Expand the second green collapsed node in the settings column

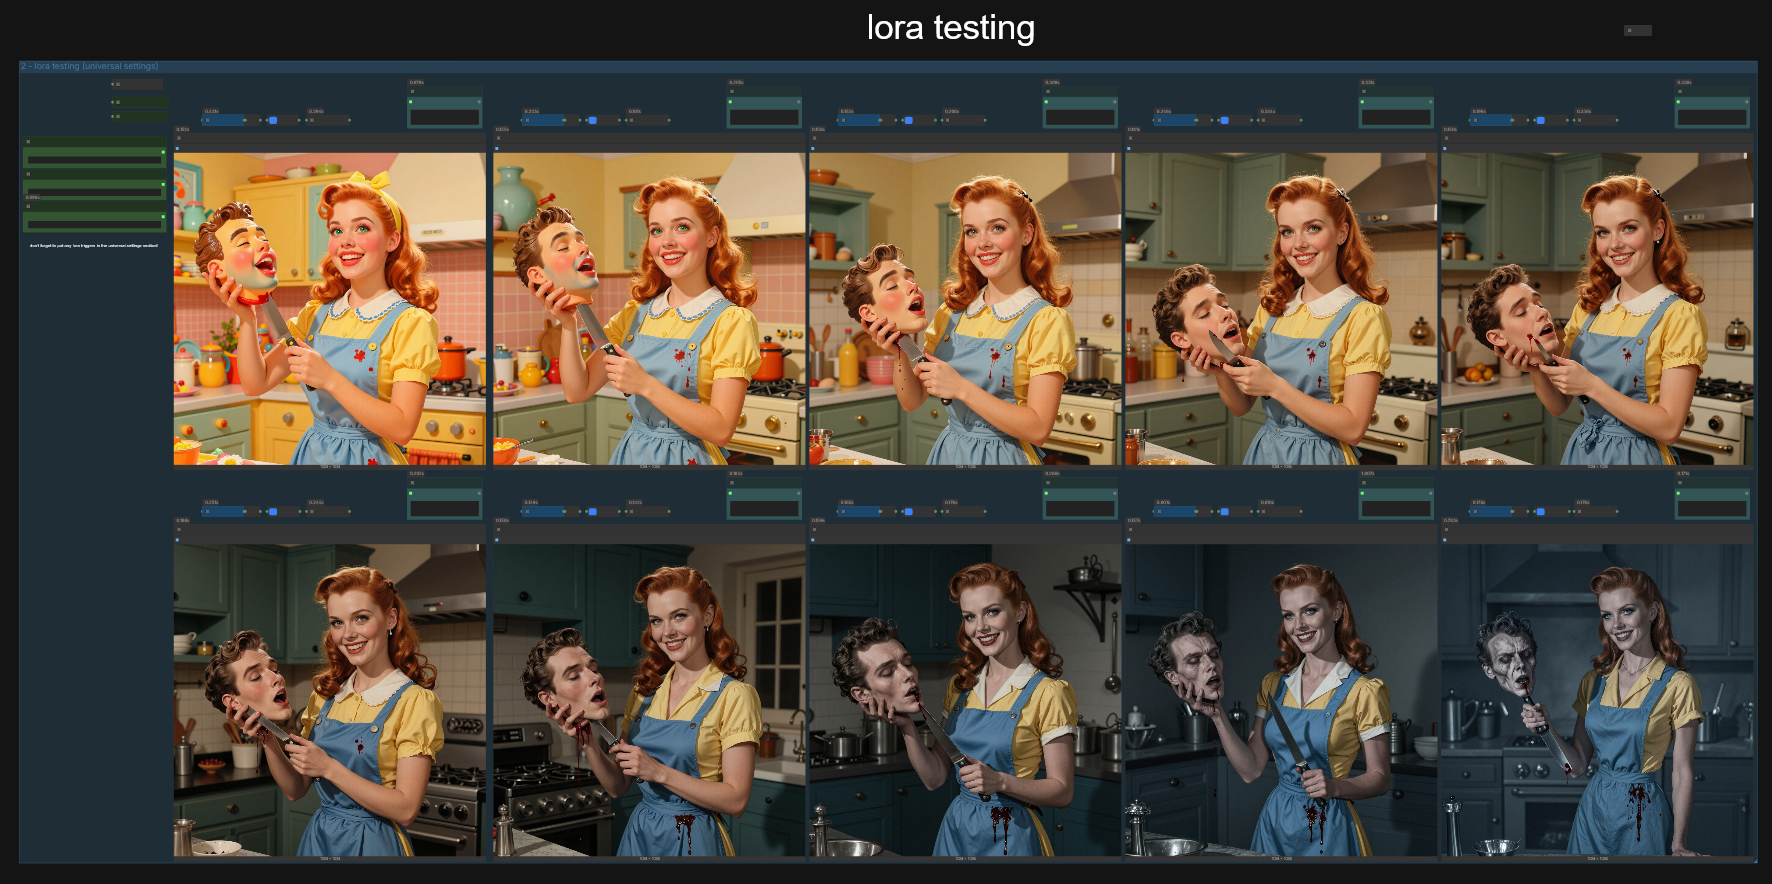point(142,101)
